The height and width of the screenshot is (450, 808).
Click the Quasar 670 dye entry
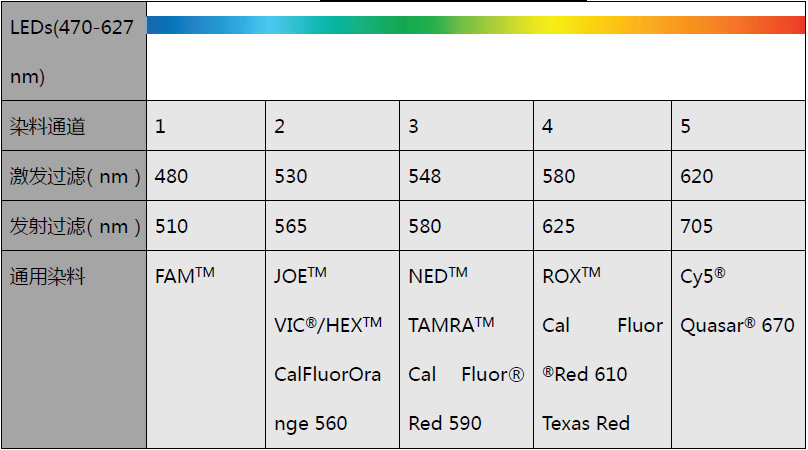coord(737,325)
